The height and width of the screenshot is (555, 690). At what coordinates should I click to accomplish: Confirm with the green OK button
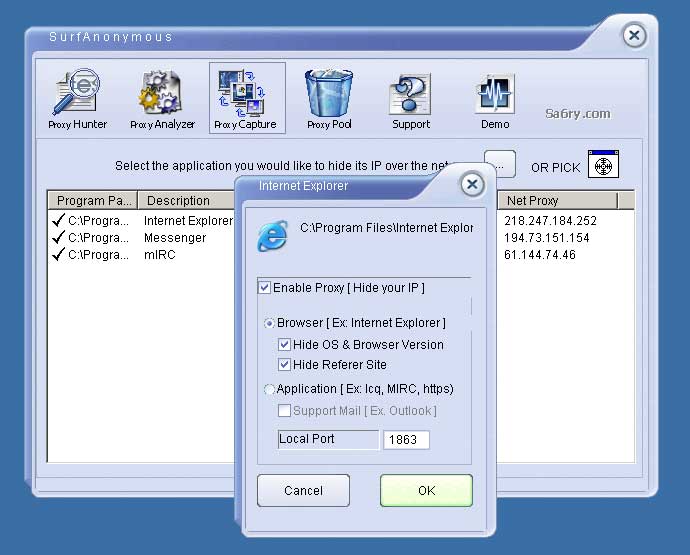click(x=426, y=490)
